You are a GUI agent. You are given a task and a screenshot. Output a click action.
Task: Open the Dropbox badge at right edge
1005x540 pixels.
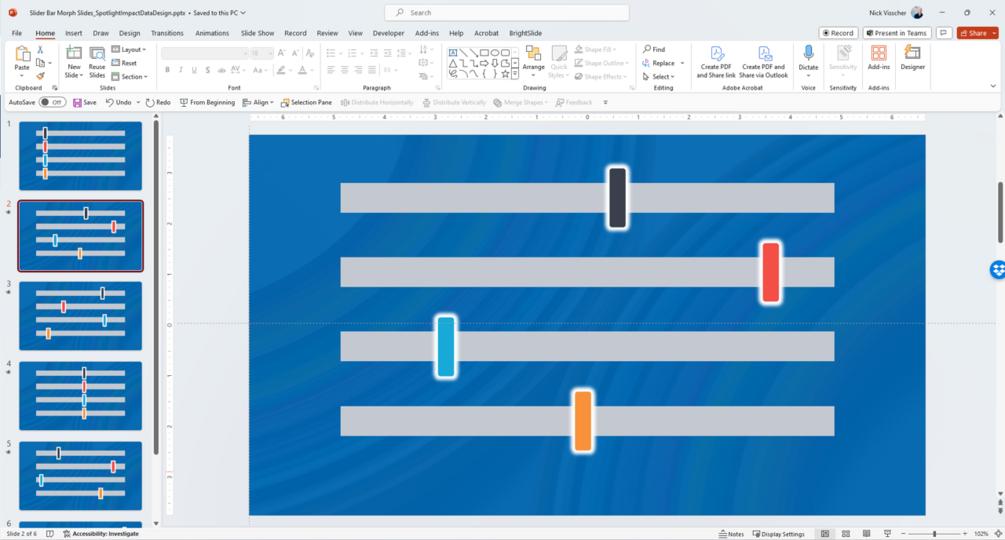click(x=997, y=270)
